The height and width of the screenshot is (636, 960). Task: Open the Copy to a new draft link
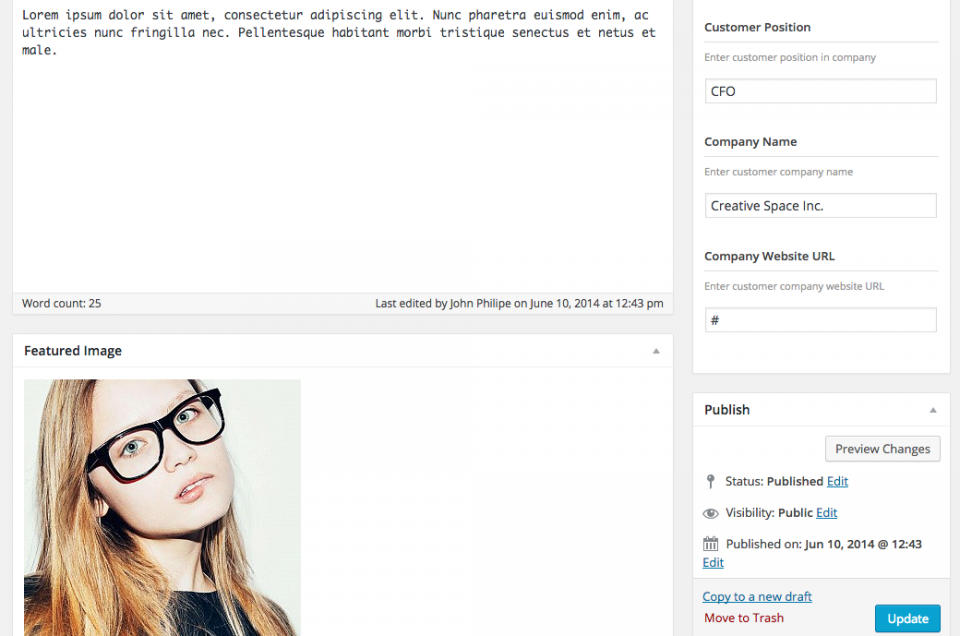coord(757,597)
